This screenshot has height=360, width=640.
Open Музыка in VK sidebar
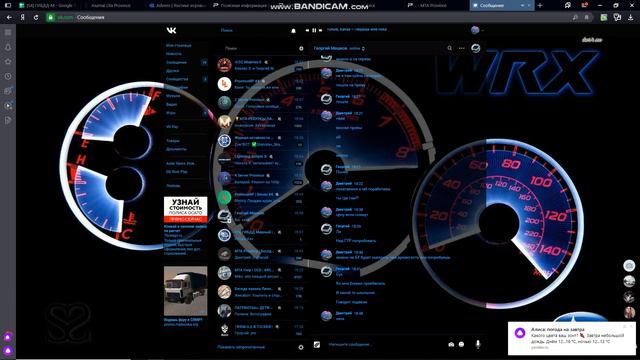point(173,96)
